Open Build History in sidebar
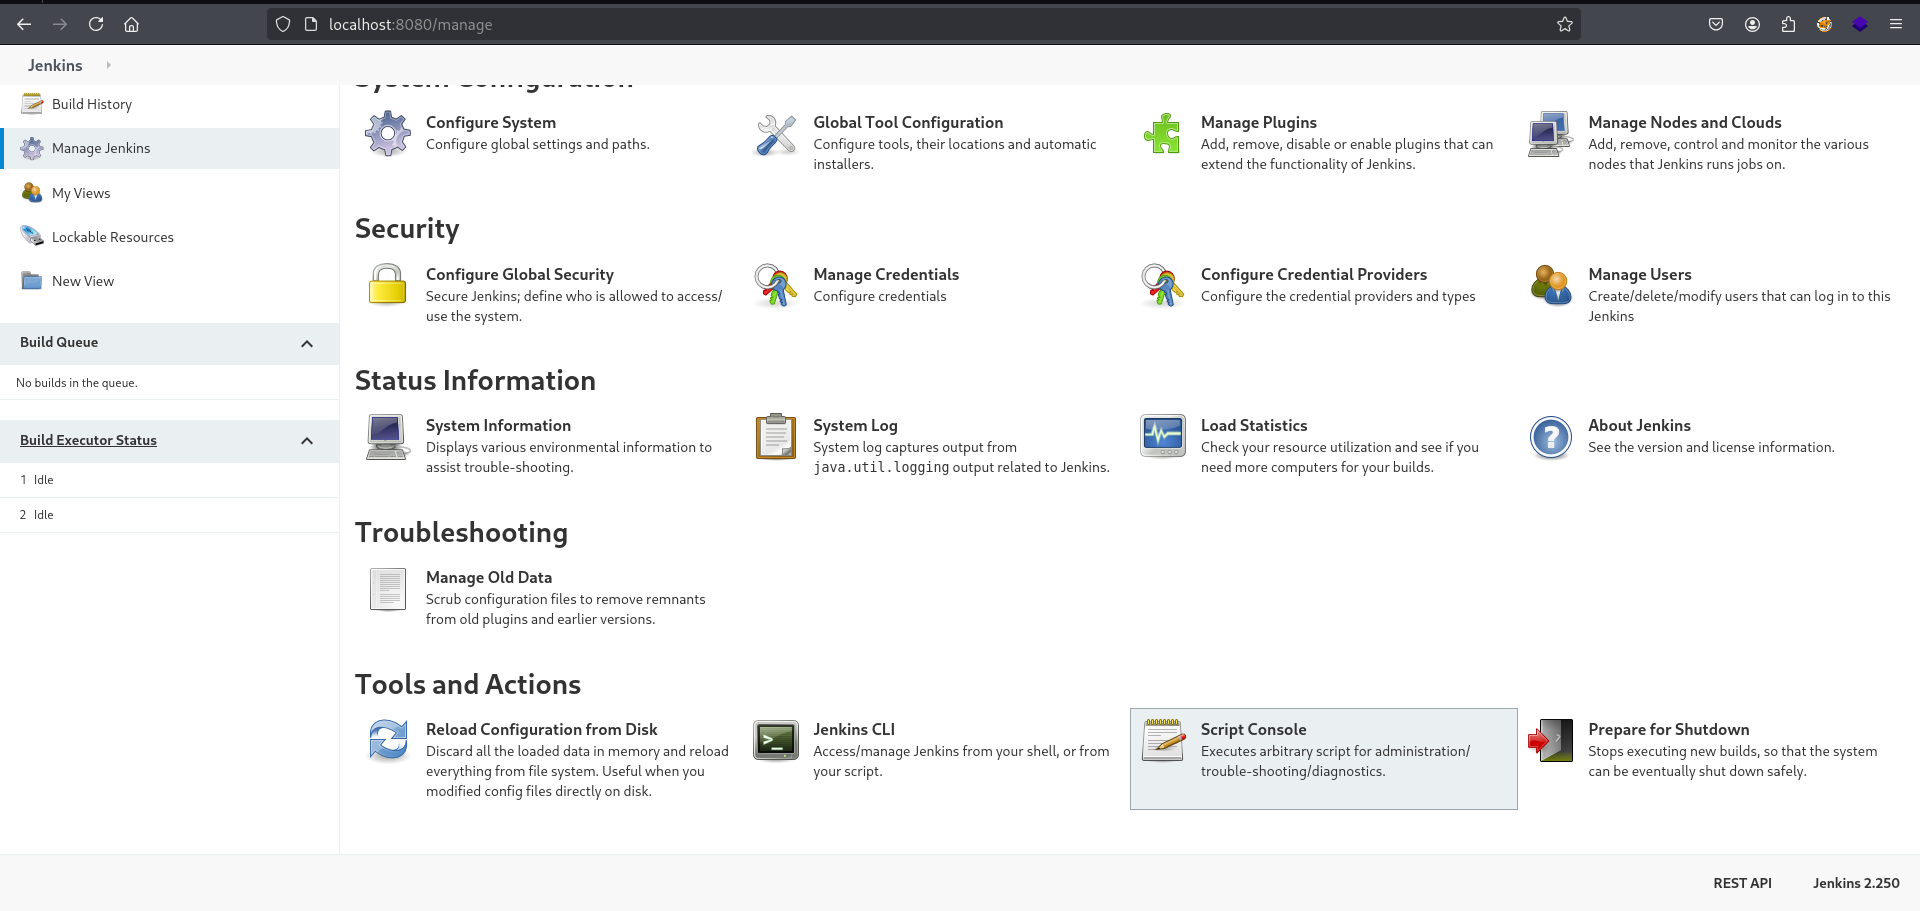Image resolution: width=1920 pixels, height=911 pixels. (x=92, y=104)
